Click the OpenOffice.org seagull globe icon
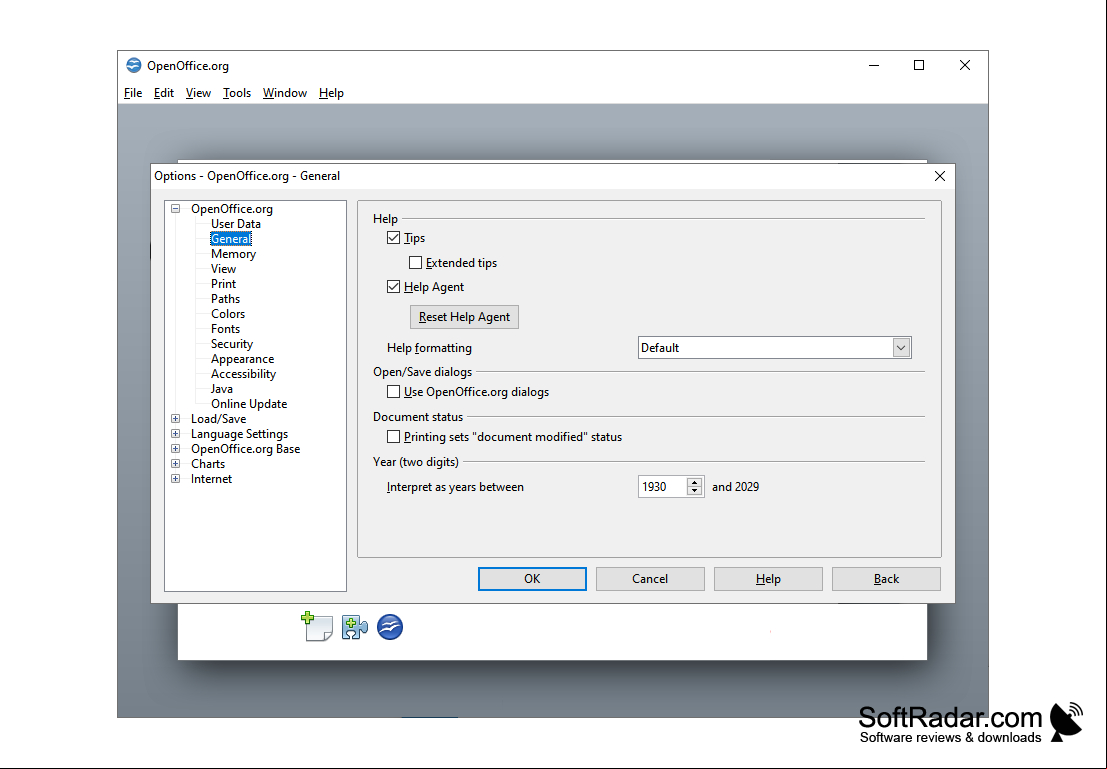 (x=390, y=627)
